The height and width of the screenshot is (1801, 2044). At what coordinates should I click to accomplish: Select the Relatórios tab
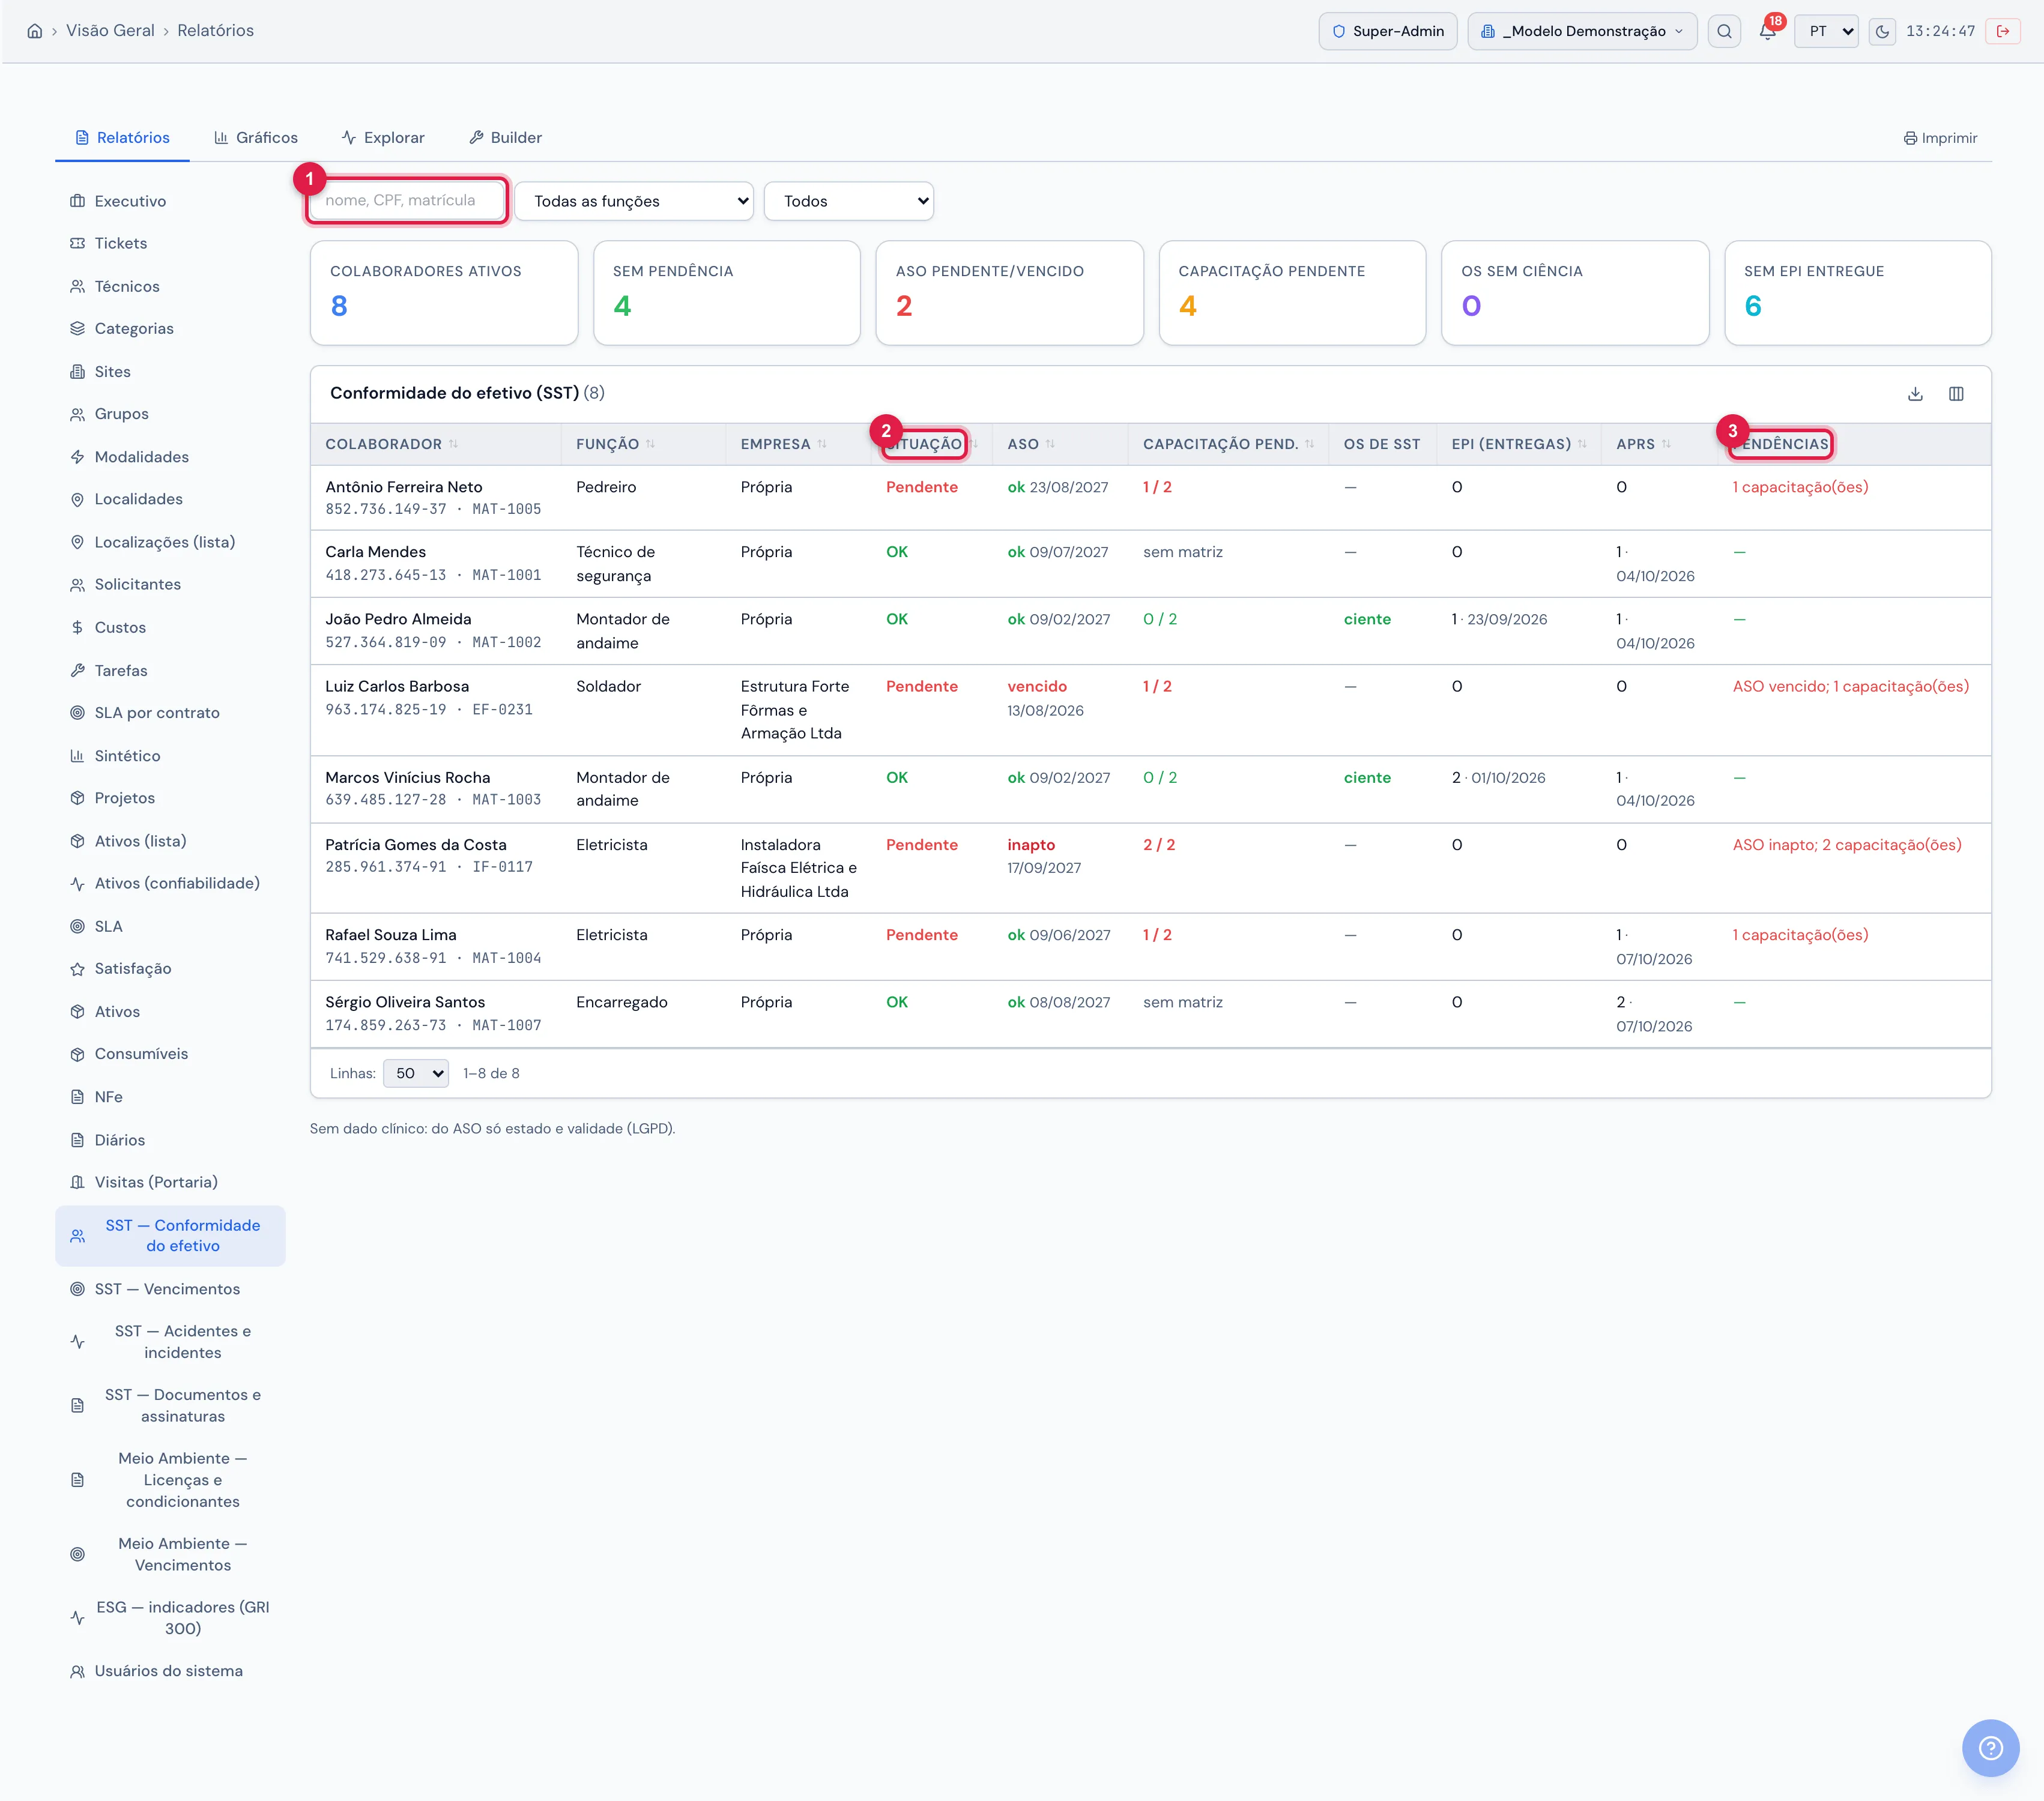click(x=123, y=138)
